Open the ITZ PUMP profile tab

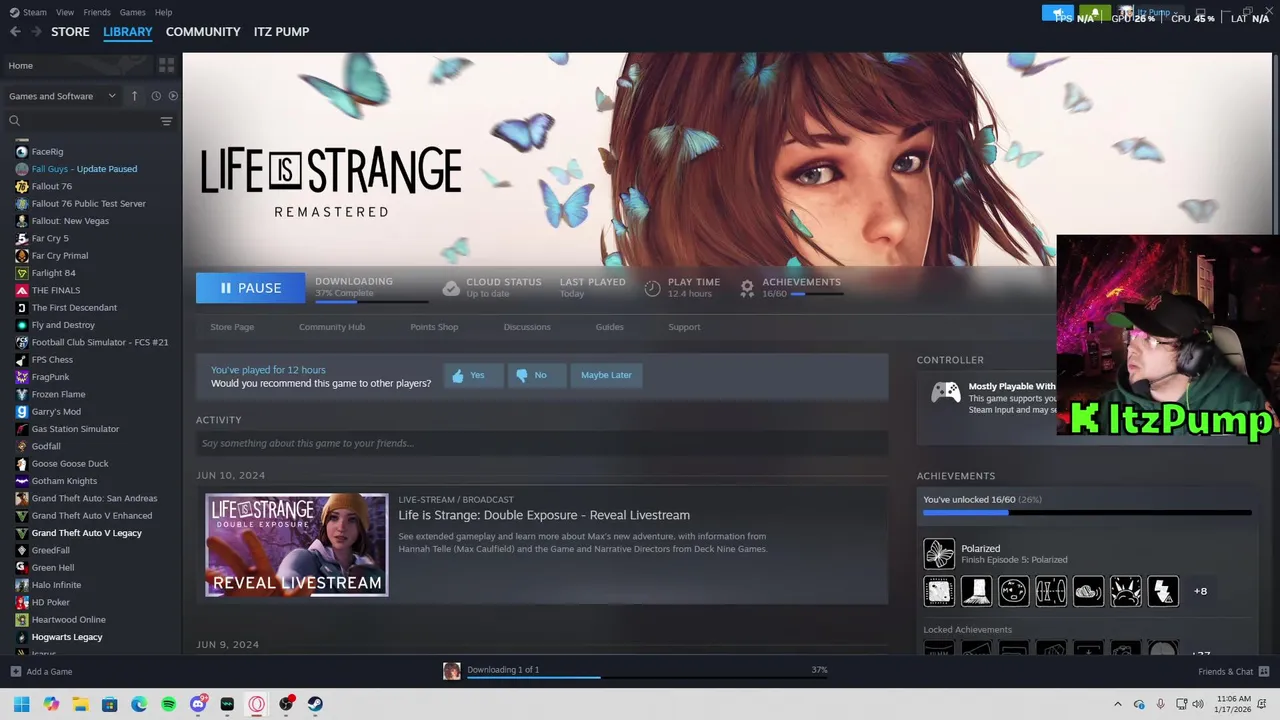tap(281, 32)
